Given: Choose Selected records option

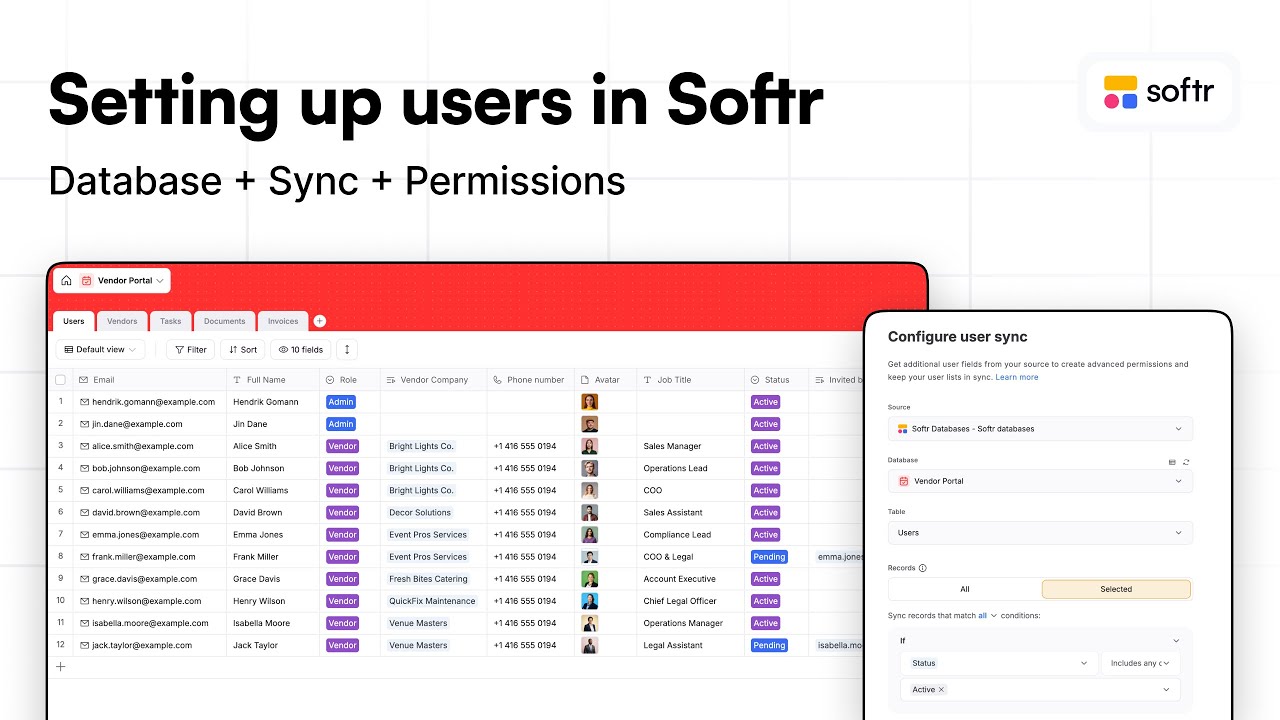Looking at the screenshot, I should [x=1116, y=589].
